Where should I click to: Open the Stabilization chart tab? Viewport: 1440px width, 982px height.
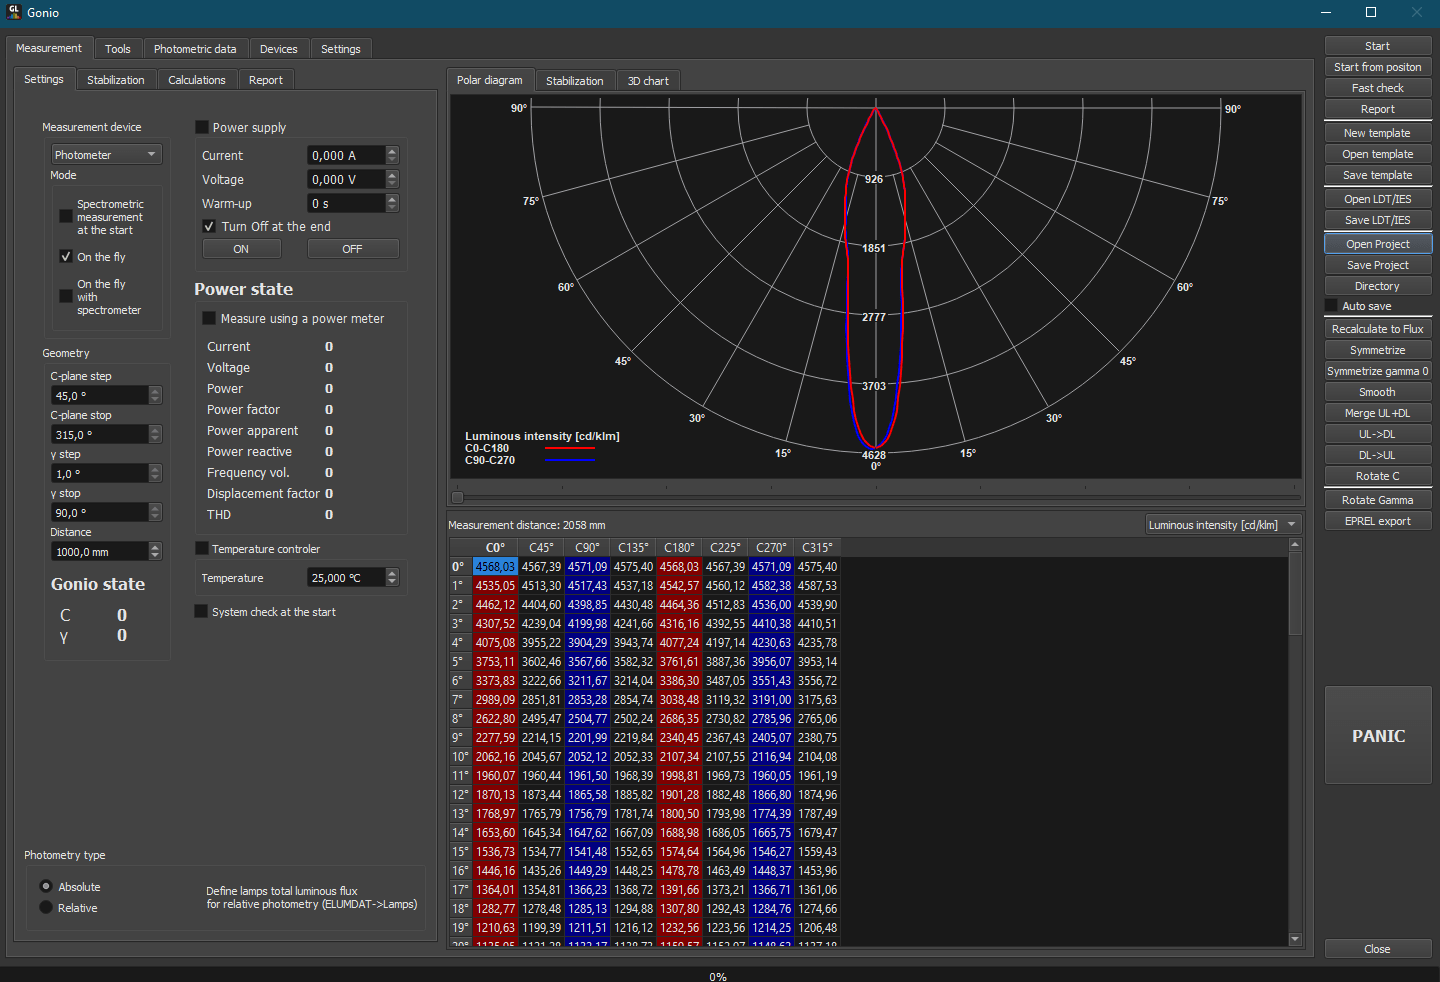tap(575, 81)
